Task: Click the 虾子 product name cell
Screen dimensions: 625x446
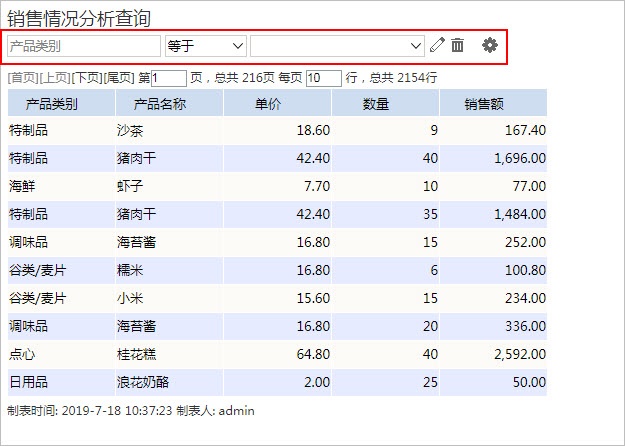Action: [x=169, y=187]
